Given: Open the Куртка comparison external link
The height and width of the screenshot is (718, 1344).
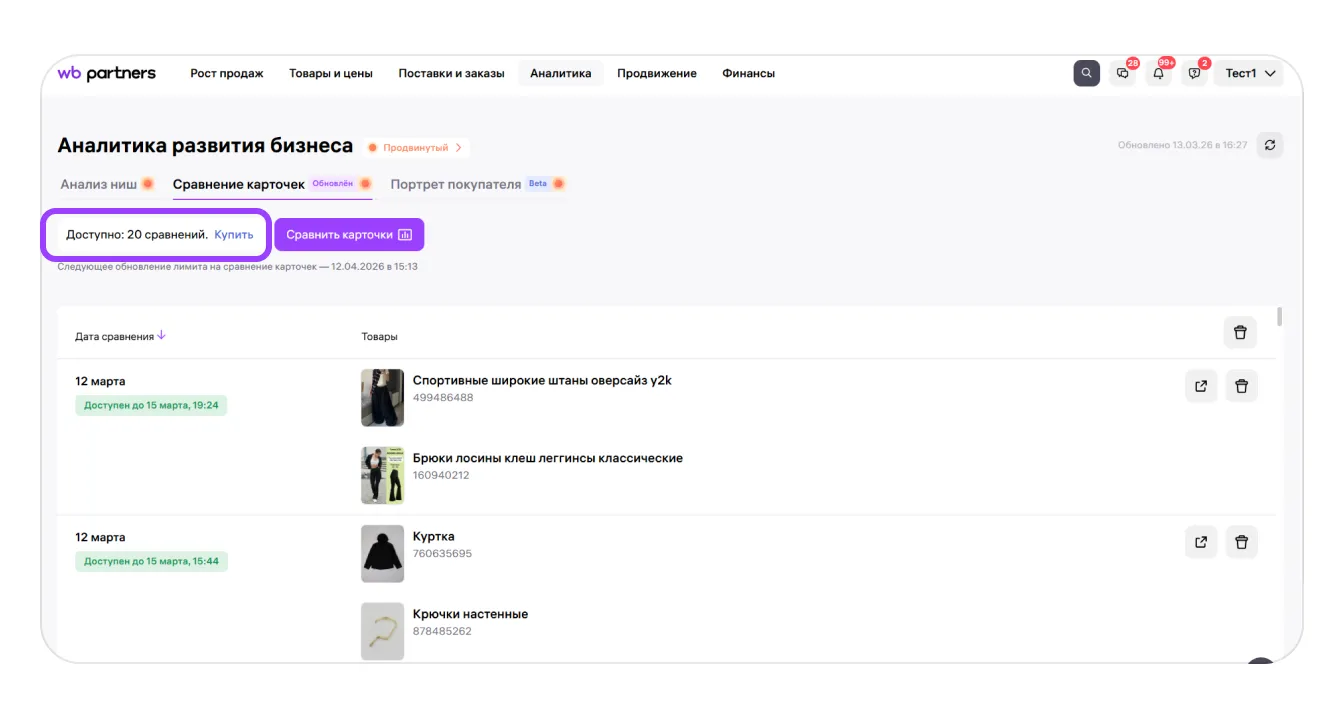Looking at the screenshot, I should 1201,542.
